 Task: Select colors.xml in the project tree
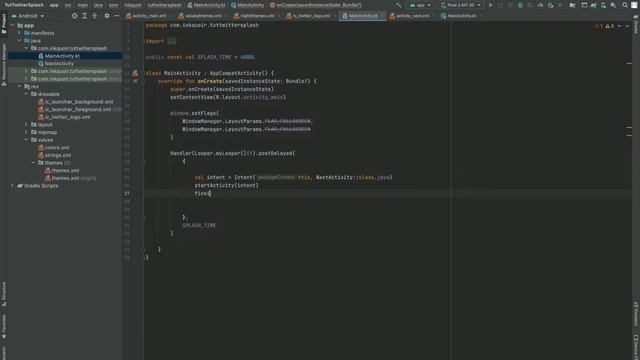click(x=57, y=148)
